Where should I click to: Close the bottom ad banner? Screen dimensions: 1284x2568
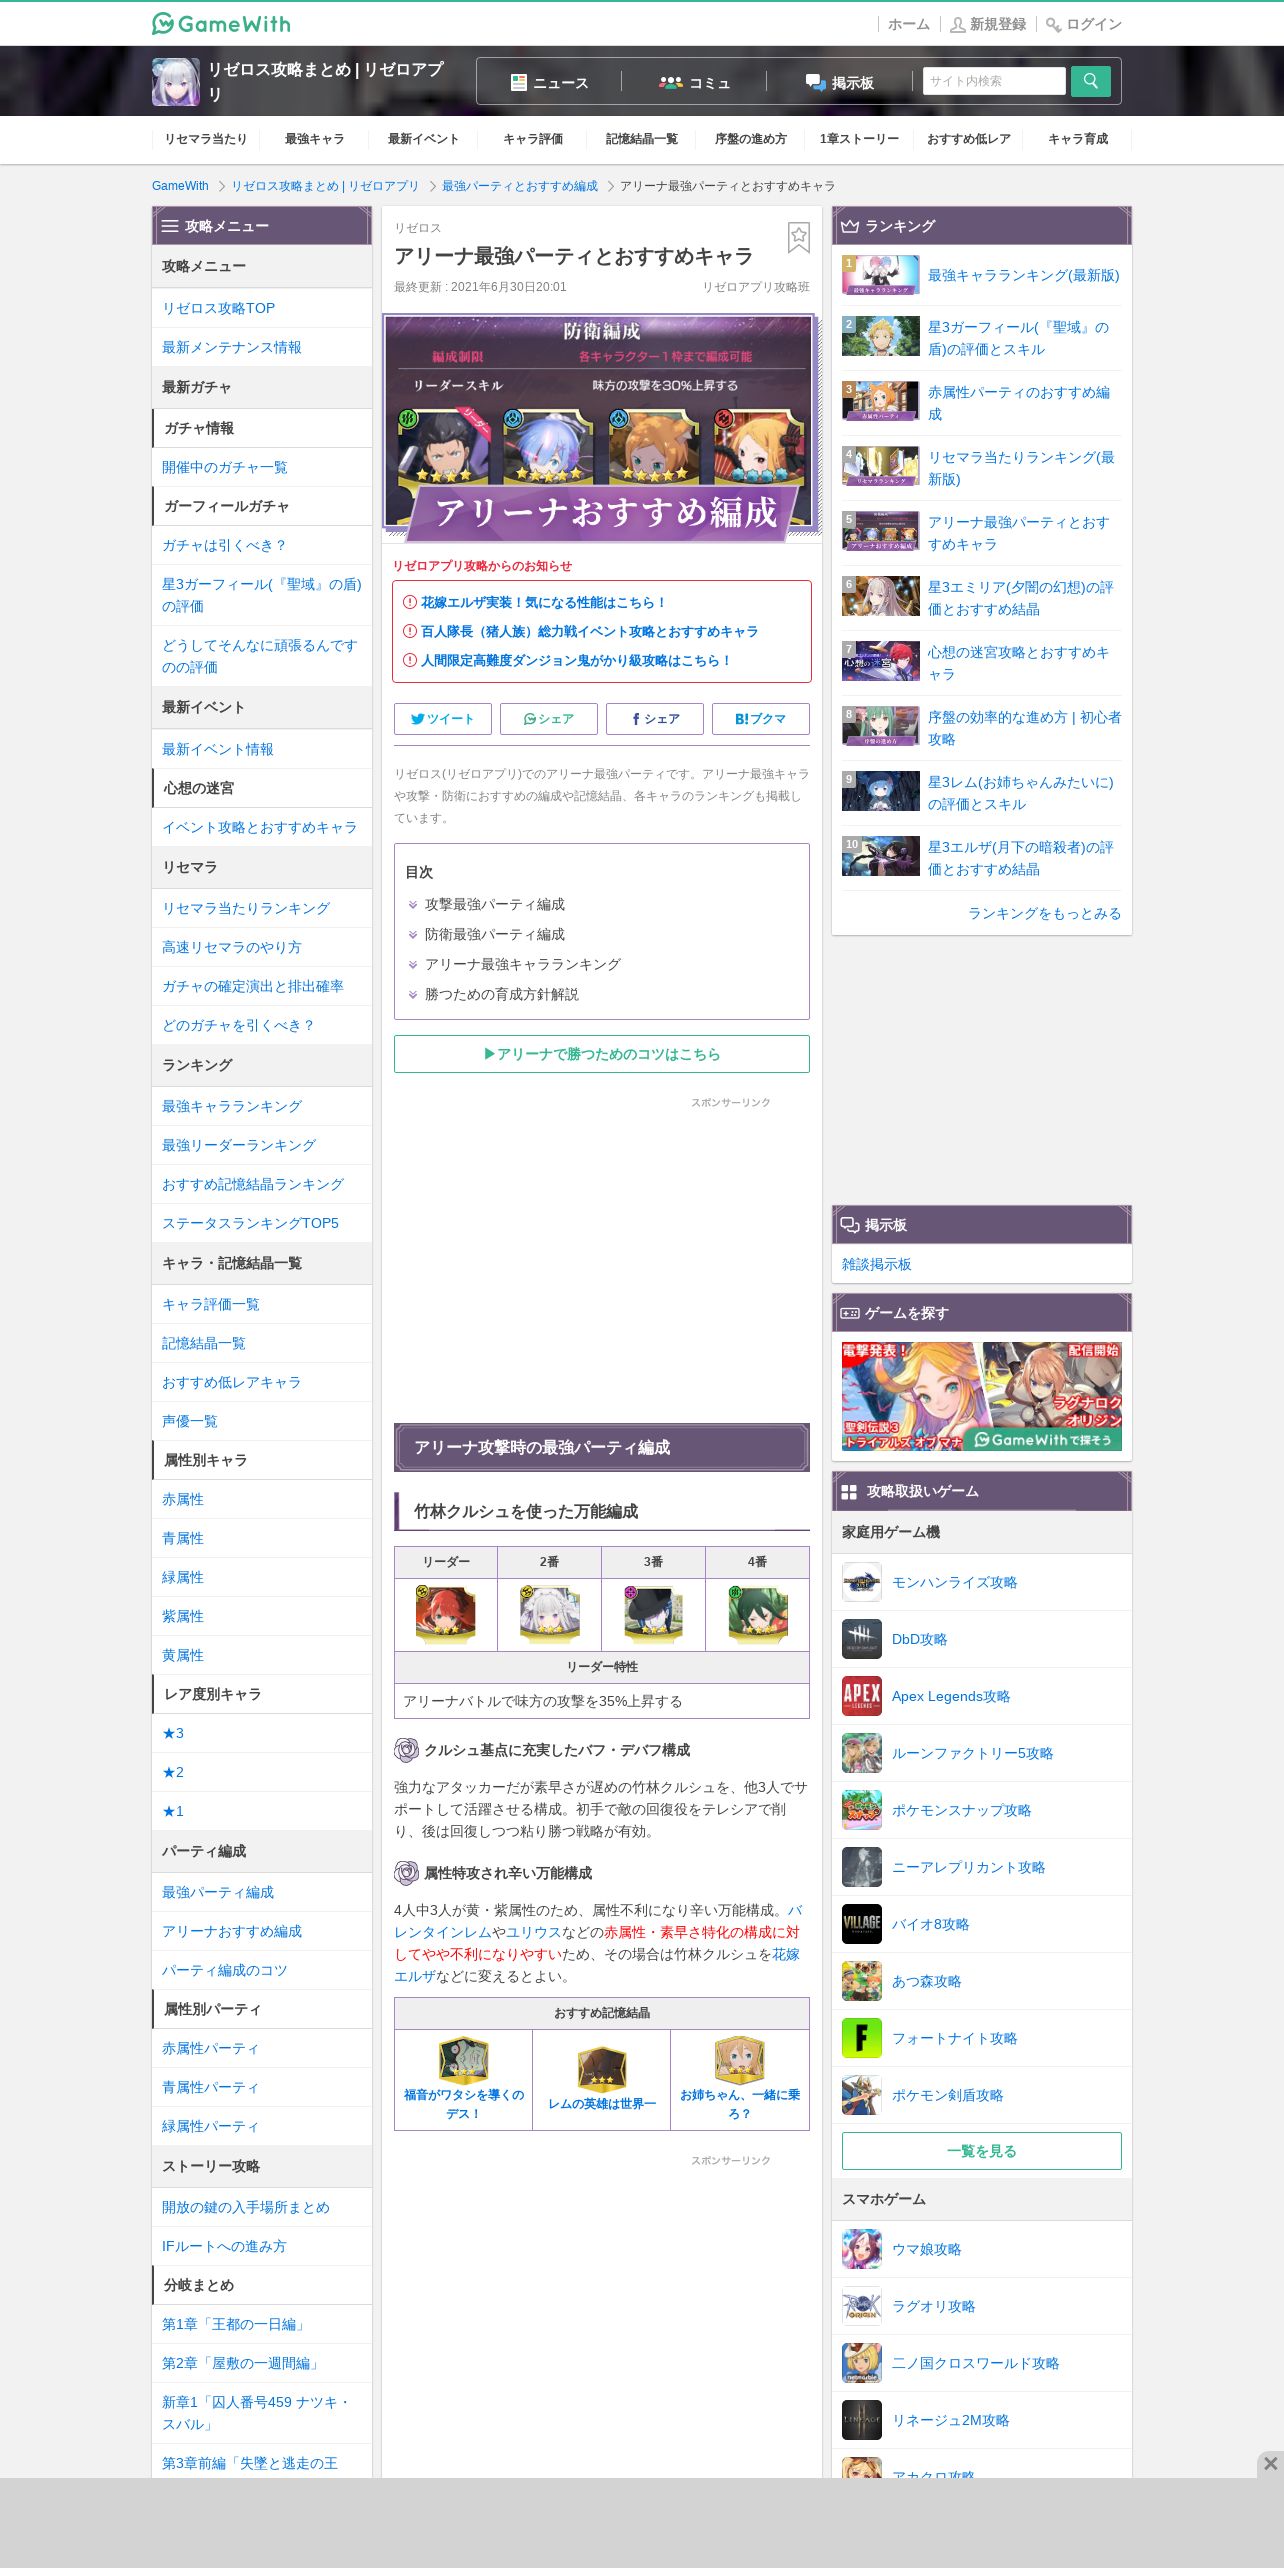coord(1270,2463)
